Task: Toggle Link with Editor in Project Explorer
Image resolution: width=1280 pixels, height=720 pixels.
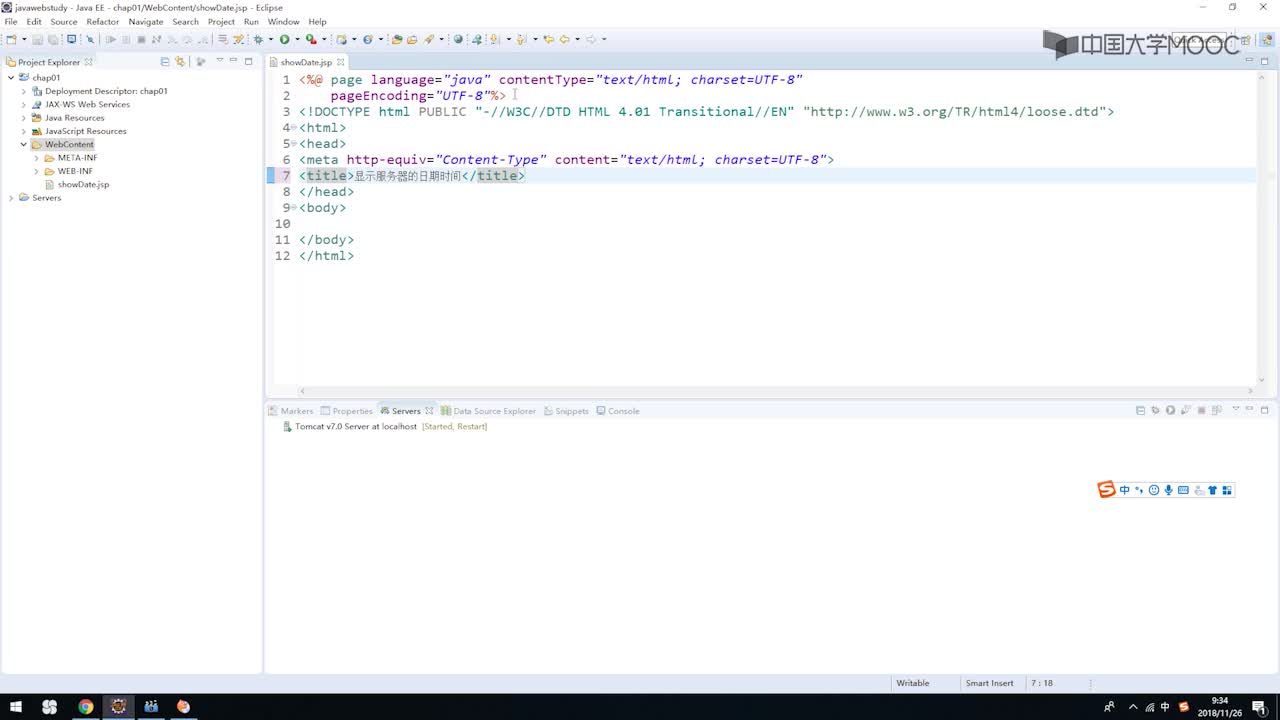Action: (x=180, y=61)
